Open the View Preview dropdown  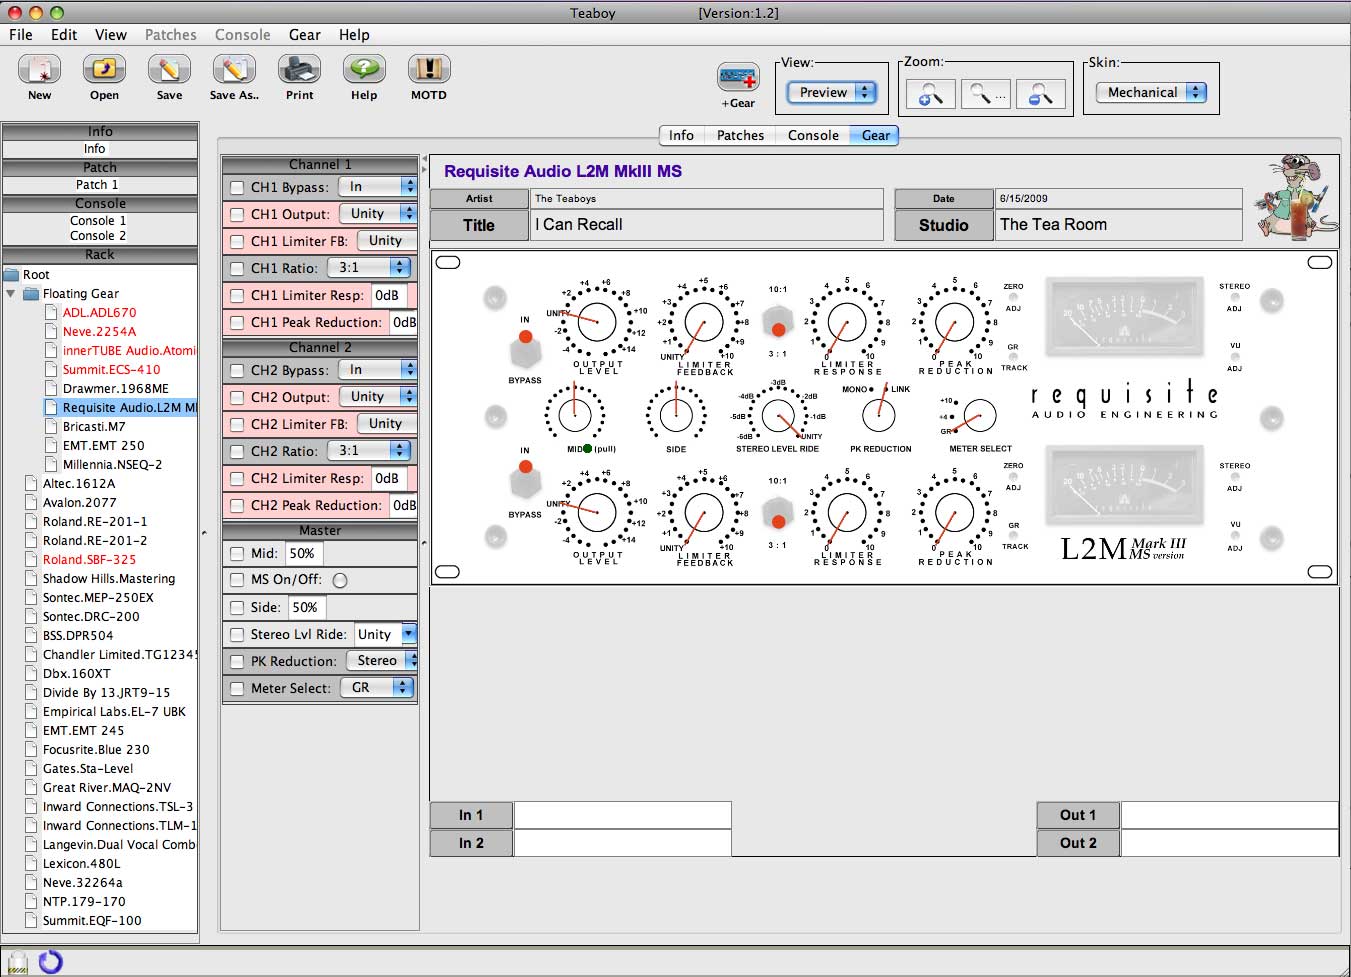831,92
